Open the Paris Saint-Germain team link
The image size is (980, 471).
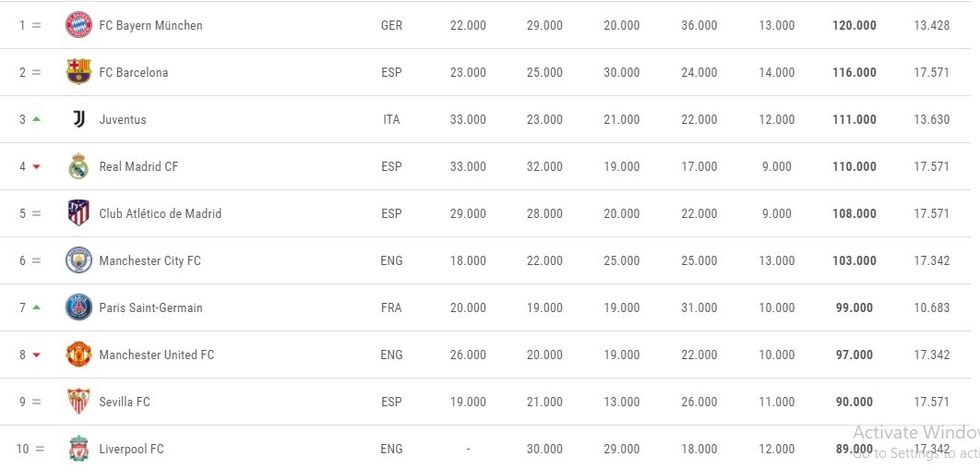(x=150, y=307)
